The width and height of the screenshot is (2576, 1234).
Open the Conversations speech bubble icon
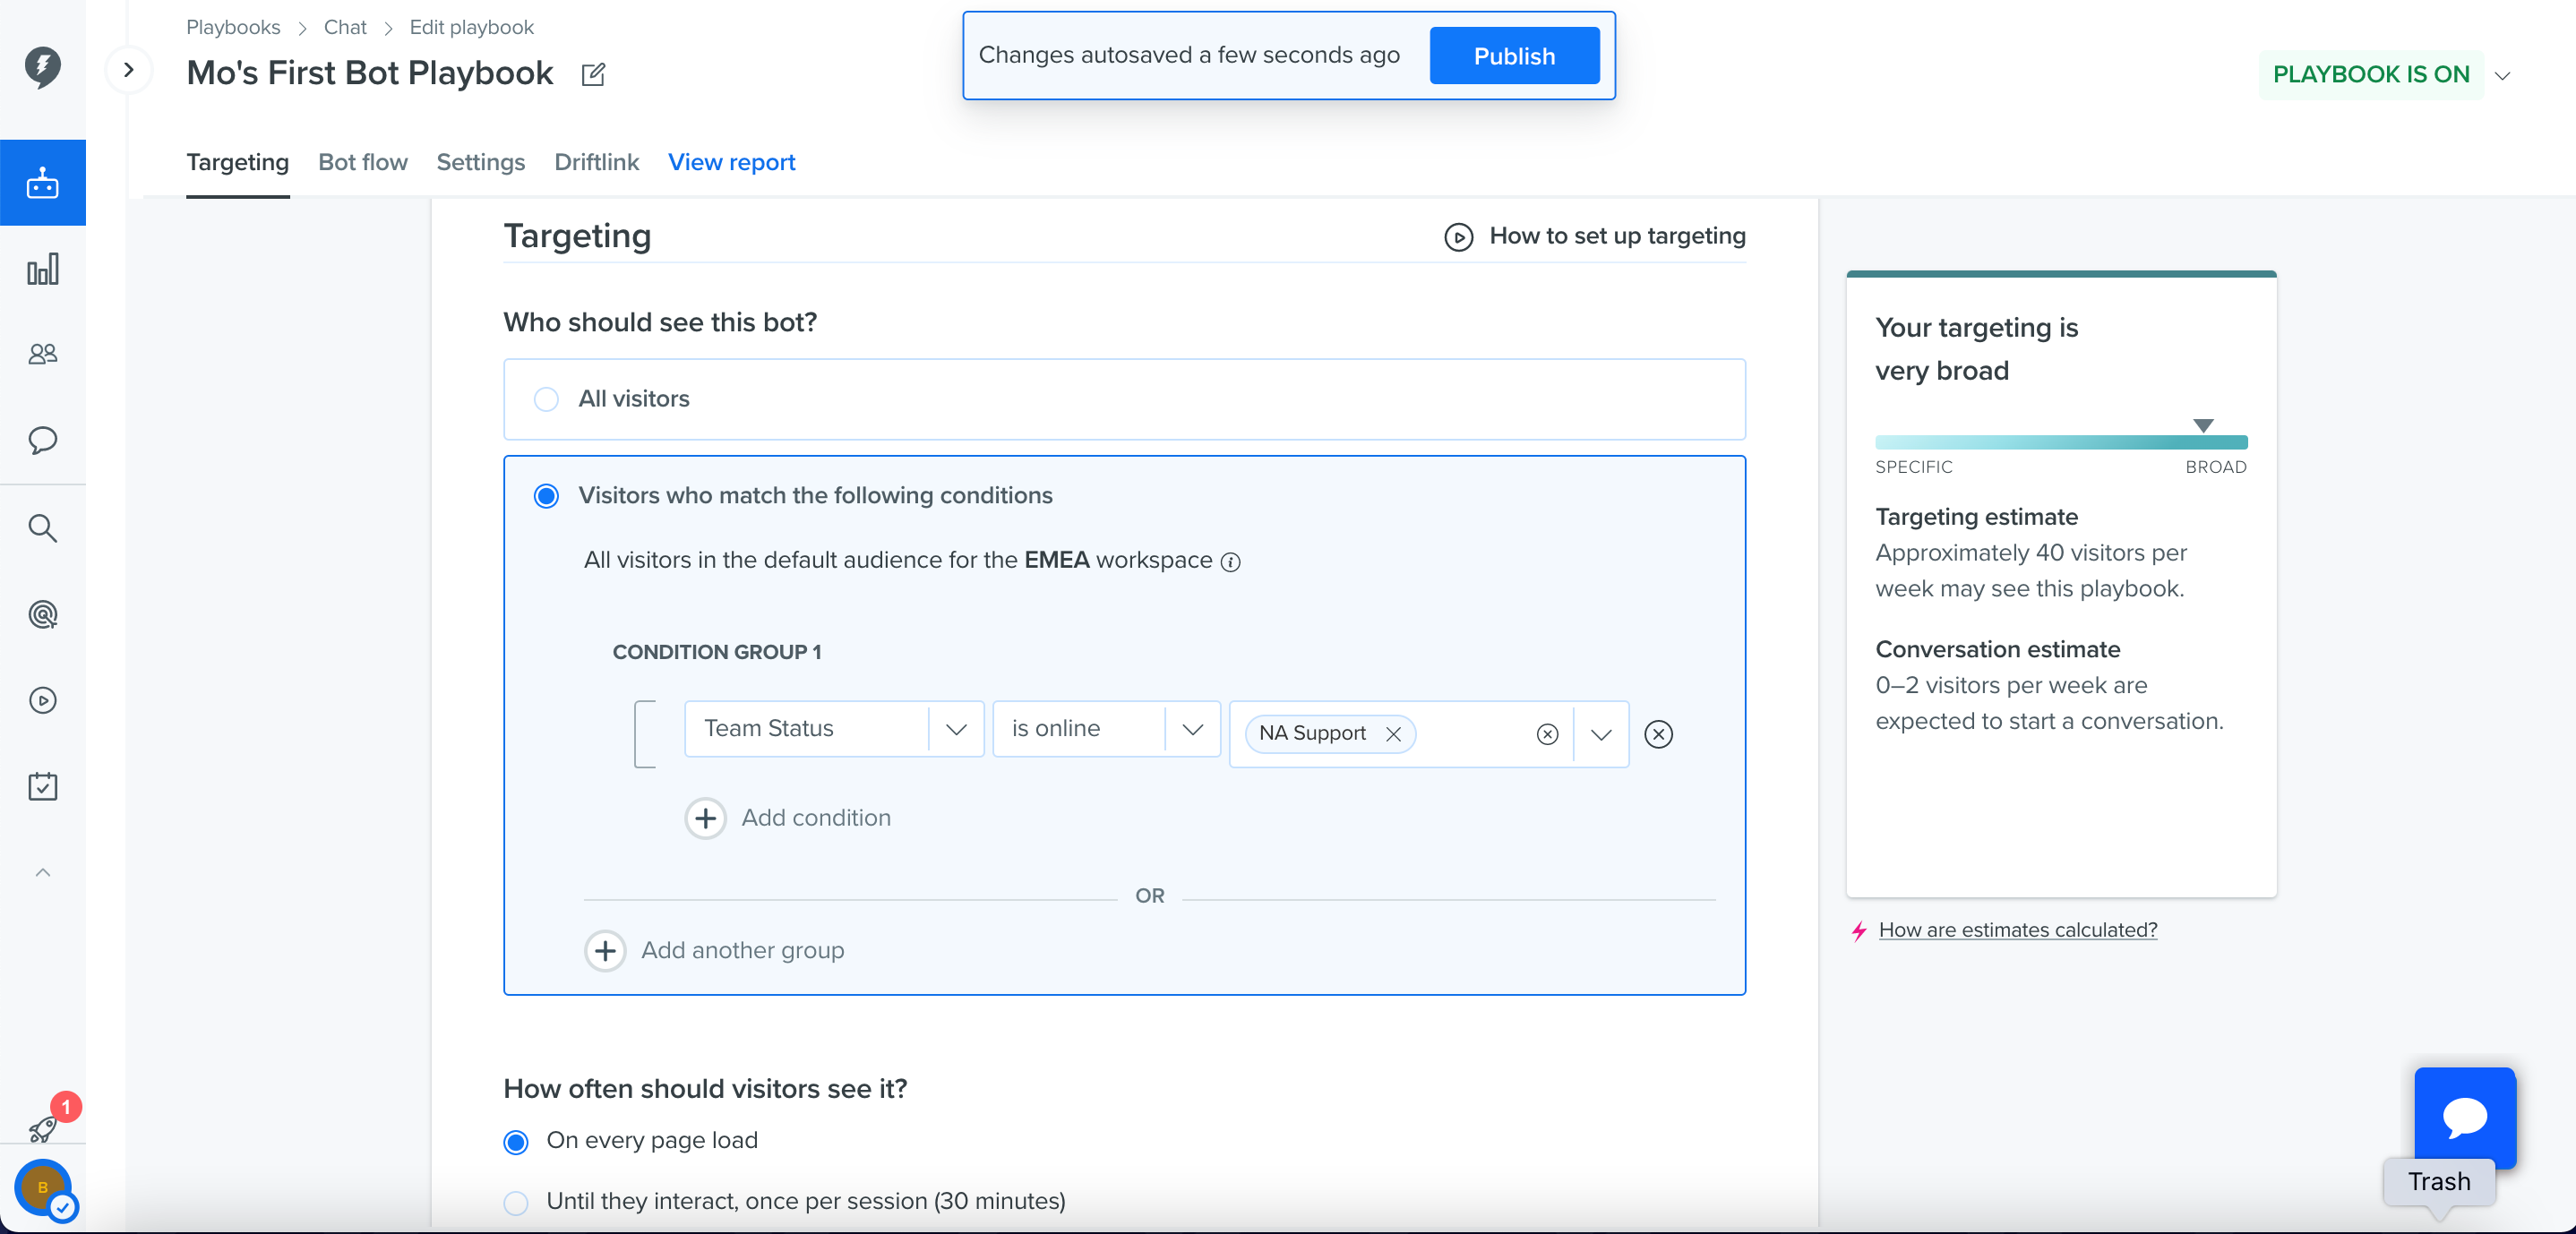[42, 440]
